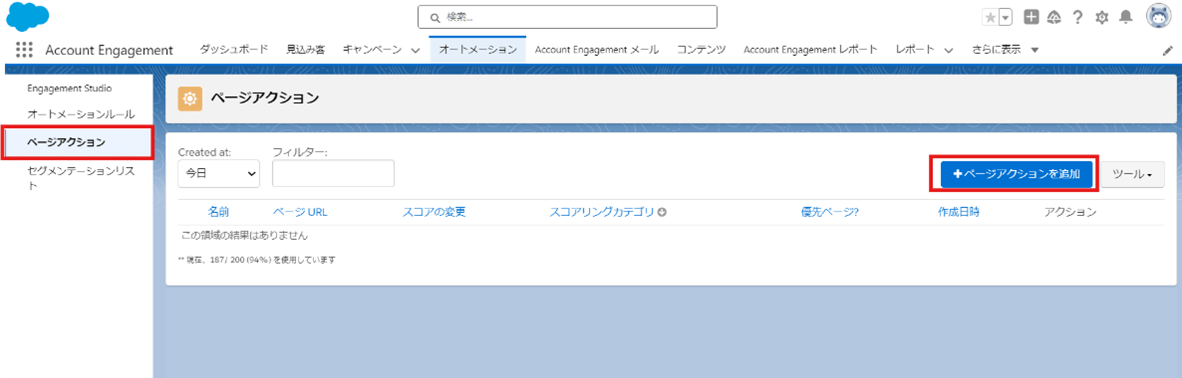Click the この領域の結果はありません message
The height and width of the screenshot is (378, 1182).
(245, 235)
